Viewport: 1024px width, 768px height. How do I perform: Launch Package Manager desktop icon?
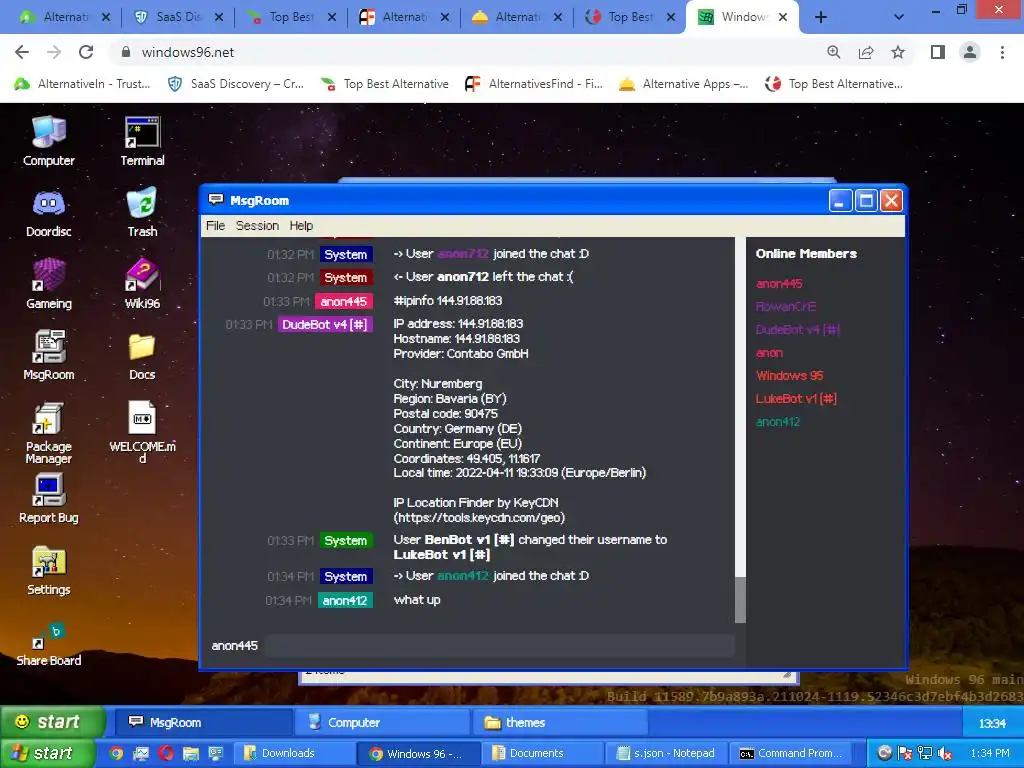48,432
